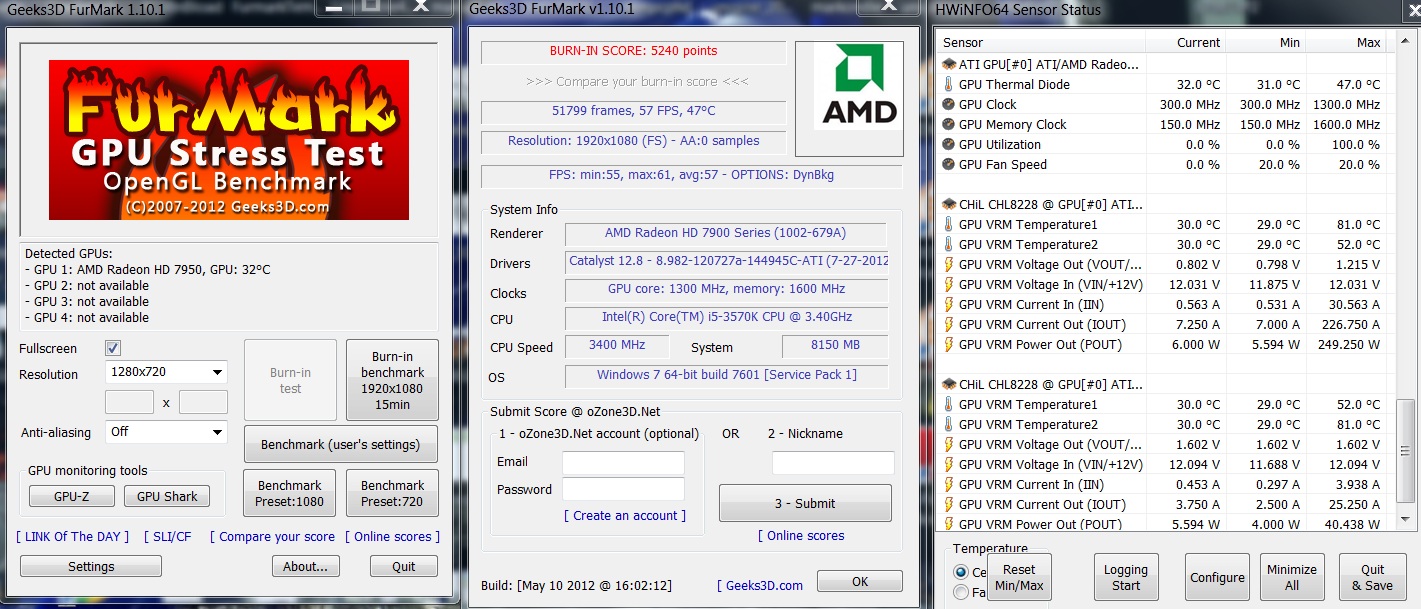This screenshot has width=1421, height=609.
Task: Click the Email input field
Action: point(623,462)
